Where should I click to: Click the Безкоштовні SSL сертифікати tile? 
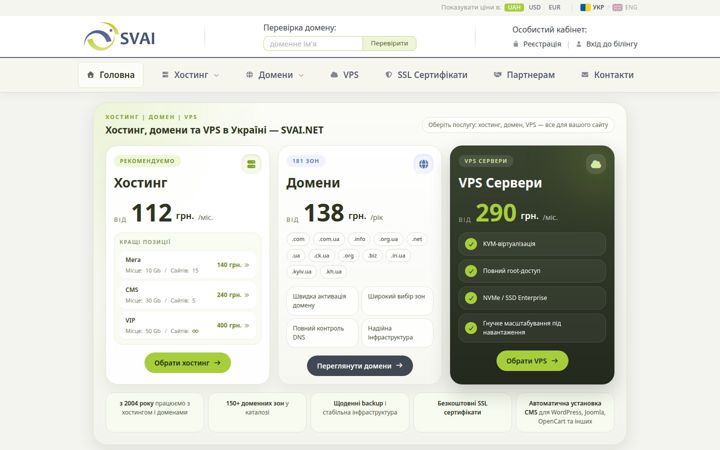[462, 412]
